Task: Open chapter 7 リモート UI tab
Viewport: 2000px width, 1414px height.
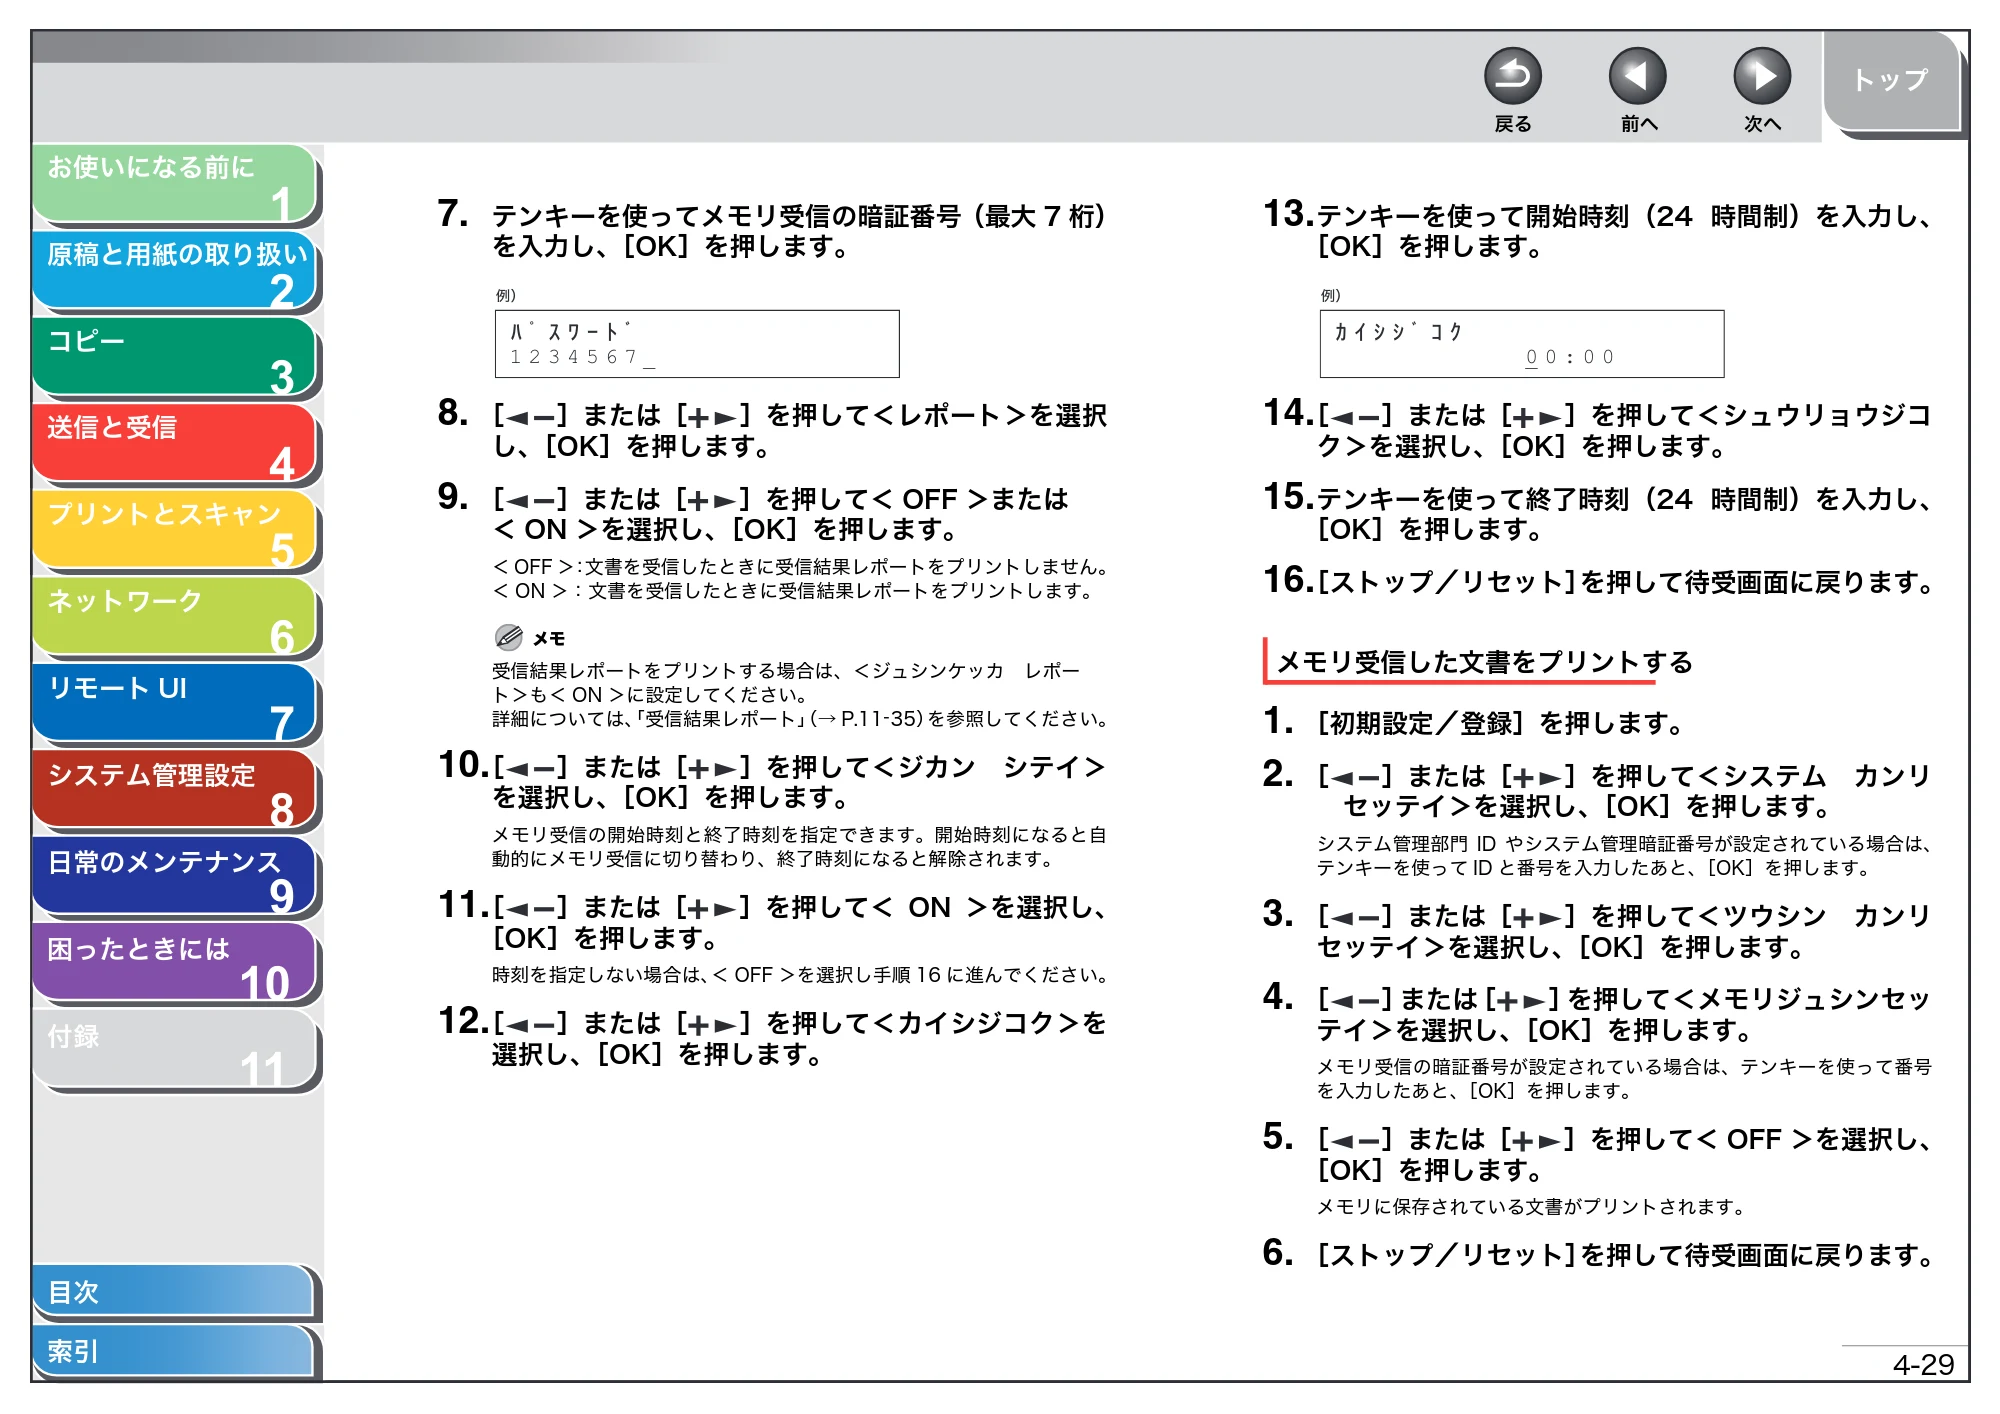Action: point(175,704)
